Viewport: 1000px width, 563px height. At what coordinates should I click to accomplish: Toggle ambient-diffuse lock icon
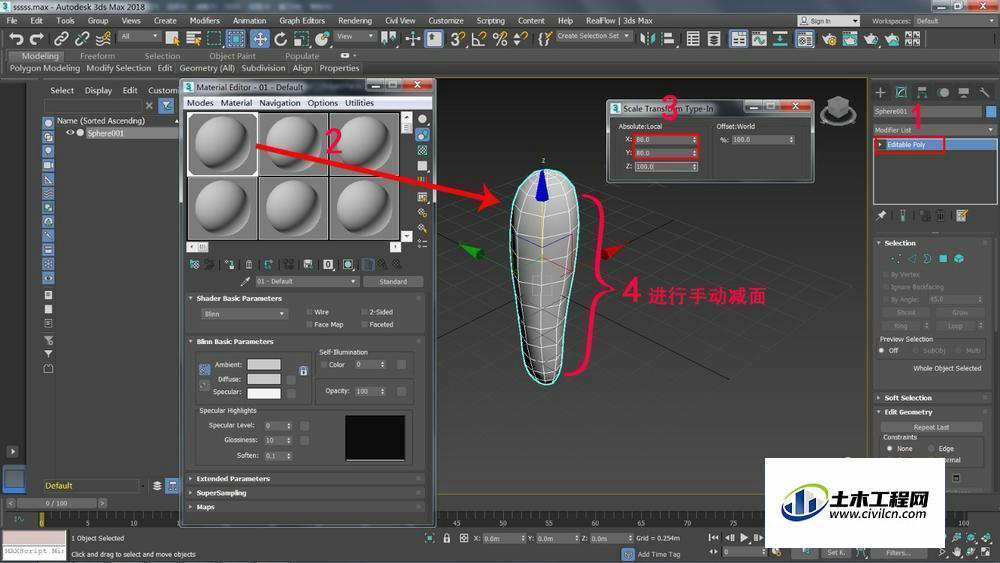pos(304,370)
